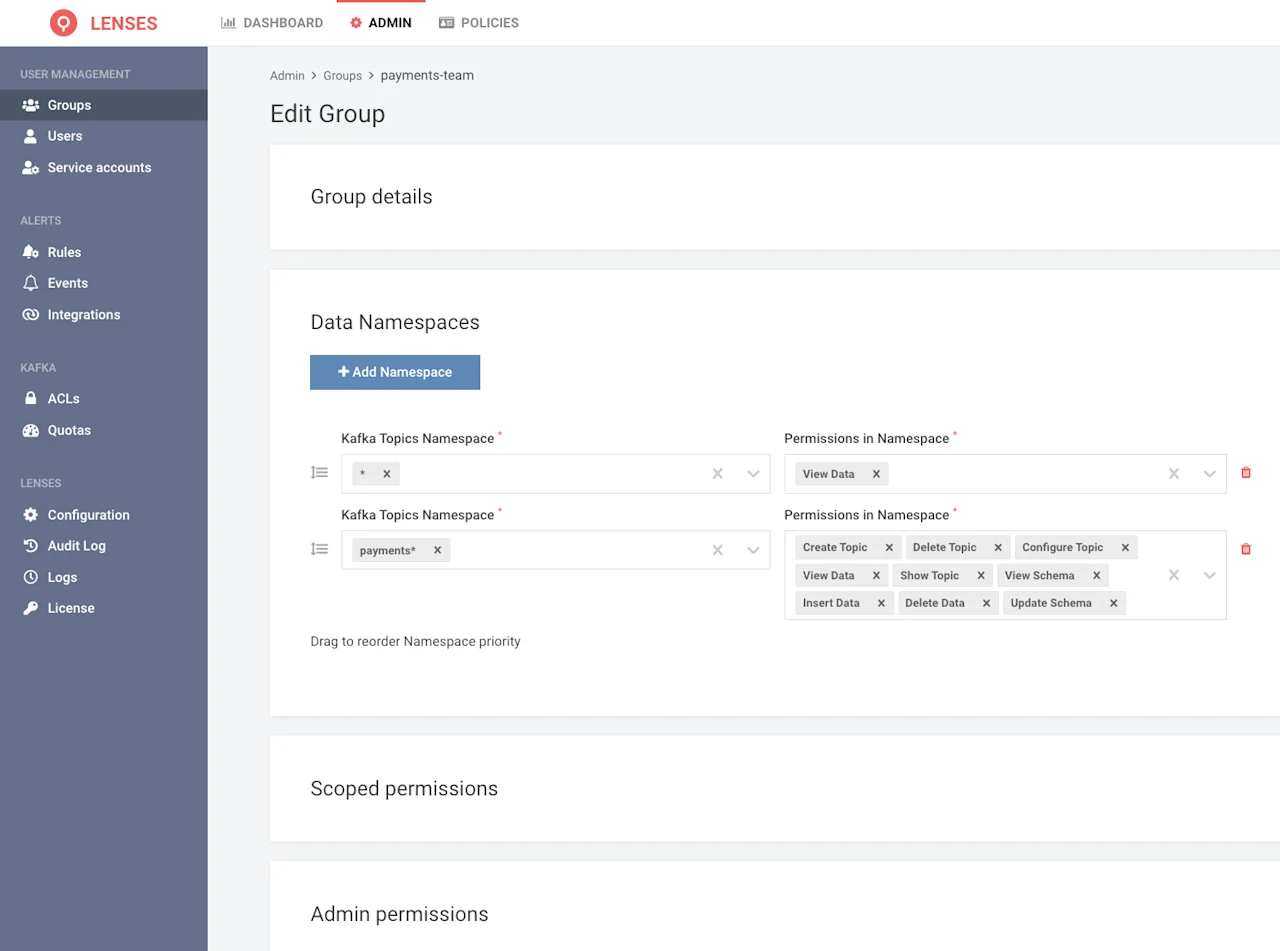Open the POLICIES tab
The width and height of the screenshot is (1280, 951).
click(x=478, y=22)
